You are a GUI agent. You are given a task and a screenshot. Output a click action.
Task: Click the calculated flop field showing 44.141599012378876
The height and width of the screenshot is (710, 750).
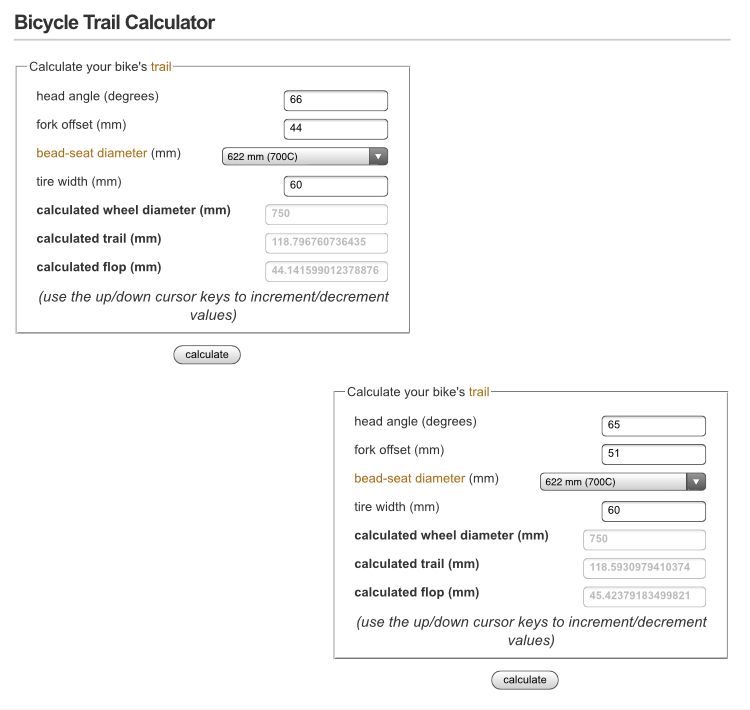(x=326, y=272)
